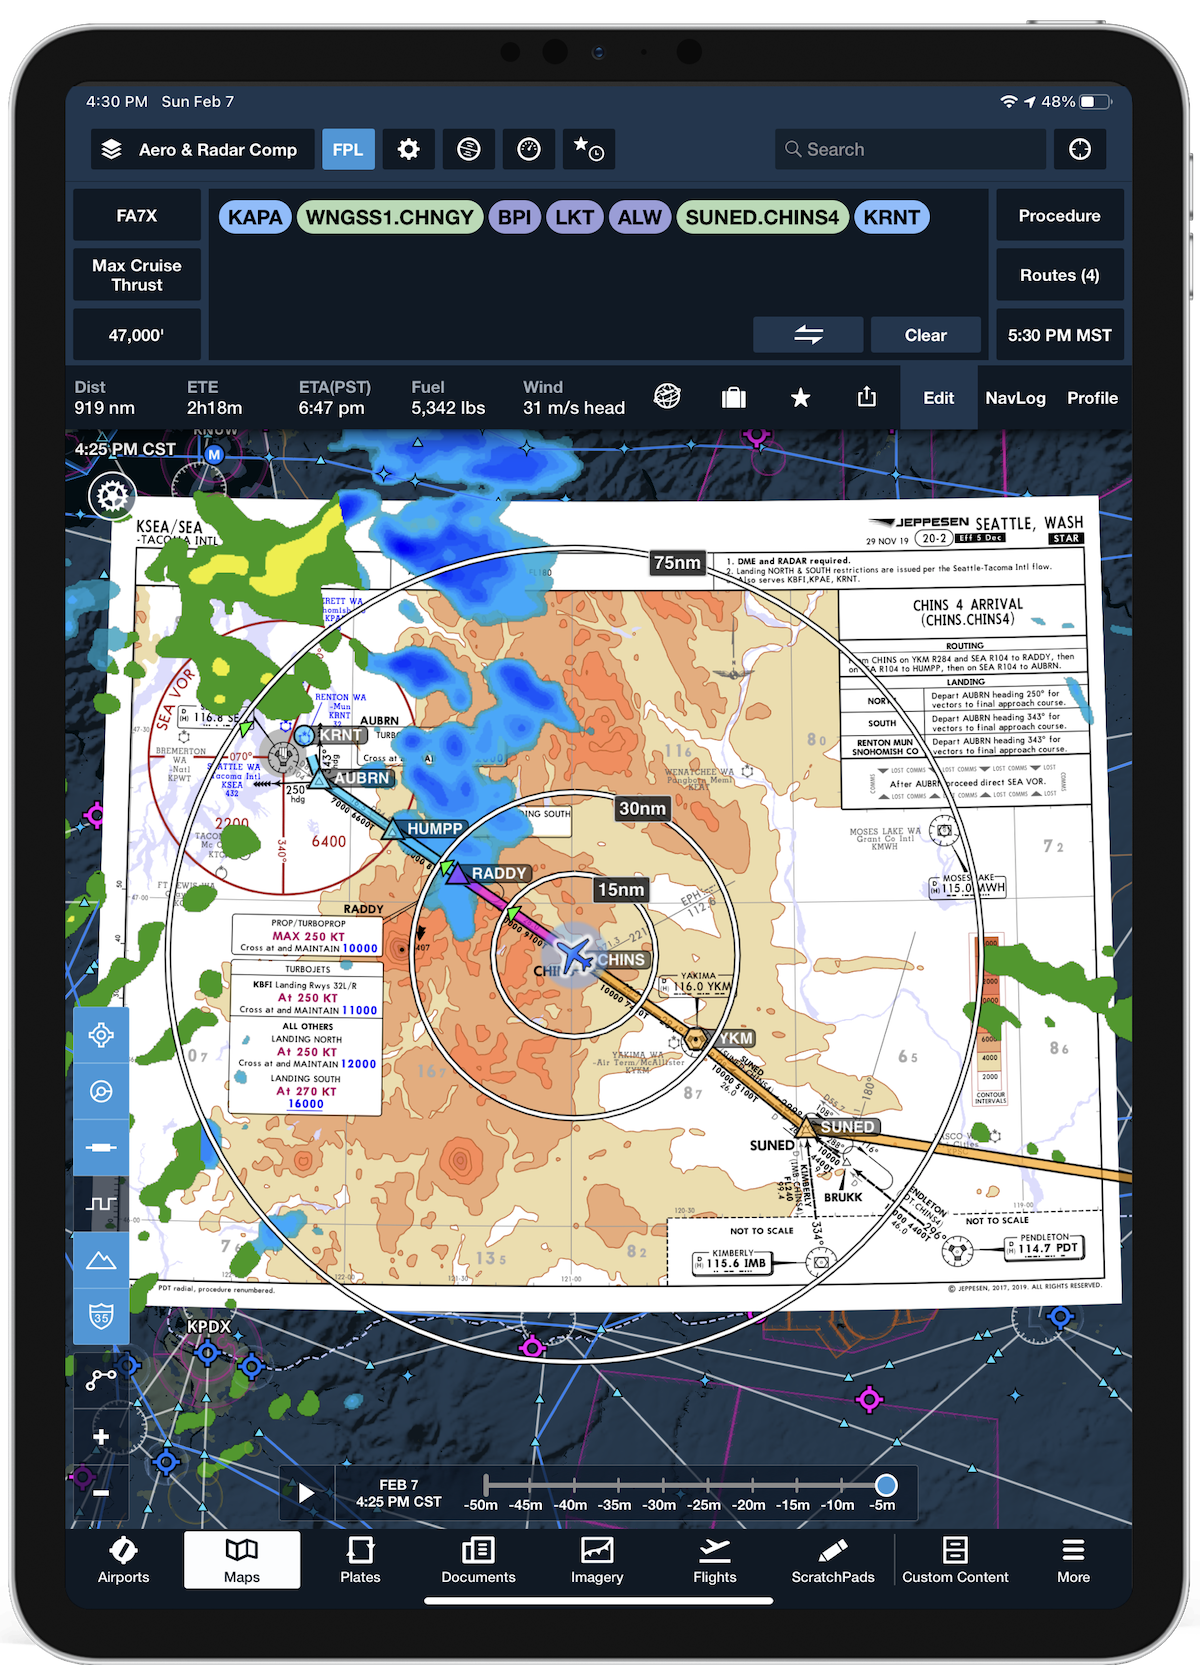The width and height of the screenshot is (1200, 1665).
Task: Open the 47,000' altitude selector
Action: click(x=137, y=335)
